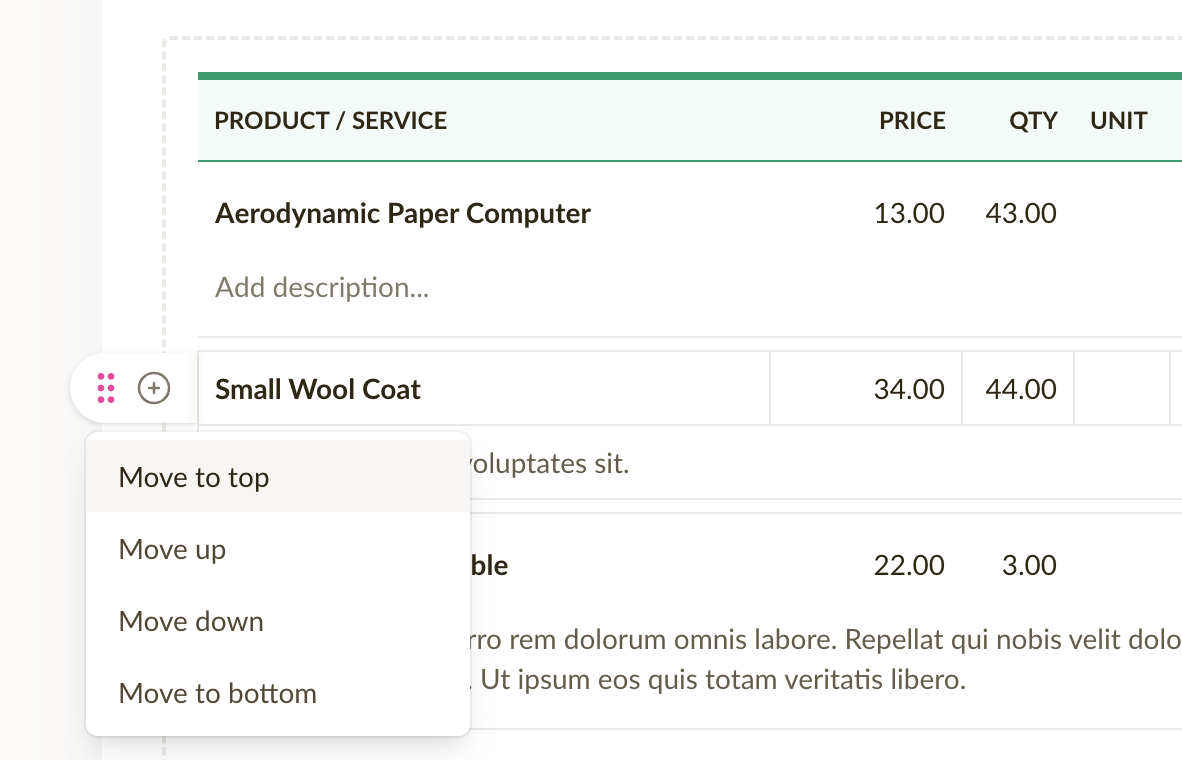The width and height of the screenshot is (1182, 760).
Task: Click the empty unit cell of Small Wool Coat
Action: click(1122, 389)
